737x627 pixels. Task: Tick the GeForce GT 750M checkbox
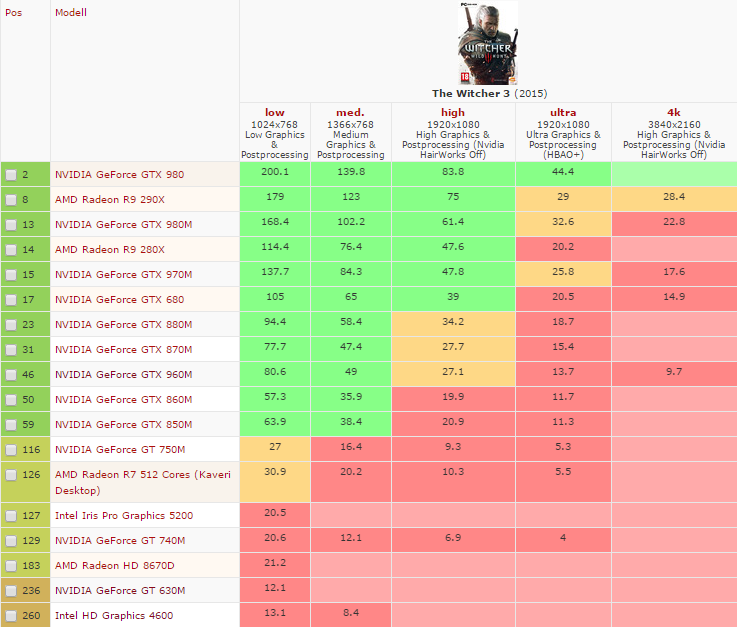11,450
